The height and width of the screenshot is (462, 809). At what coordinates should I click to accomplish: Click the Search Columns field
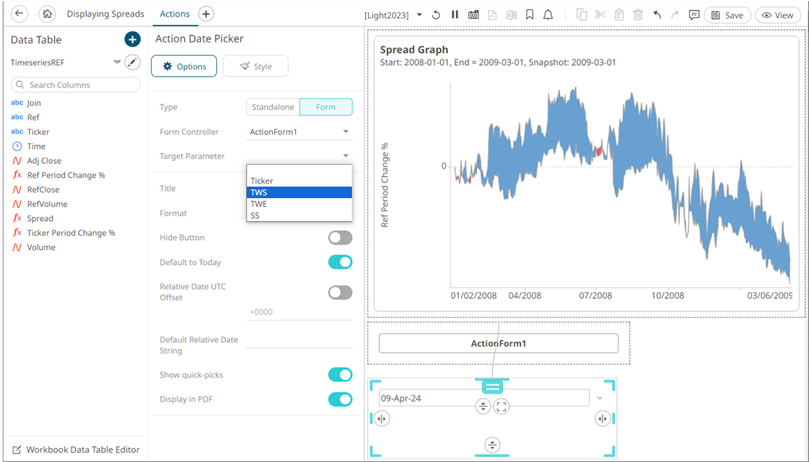[x=75, y=85]
